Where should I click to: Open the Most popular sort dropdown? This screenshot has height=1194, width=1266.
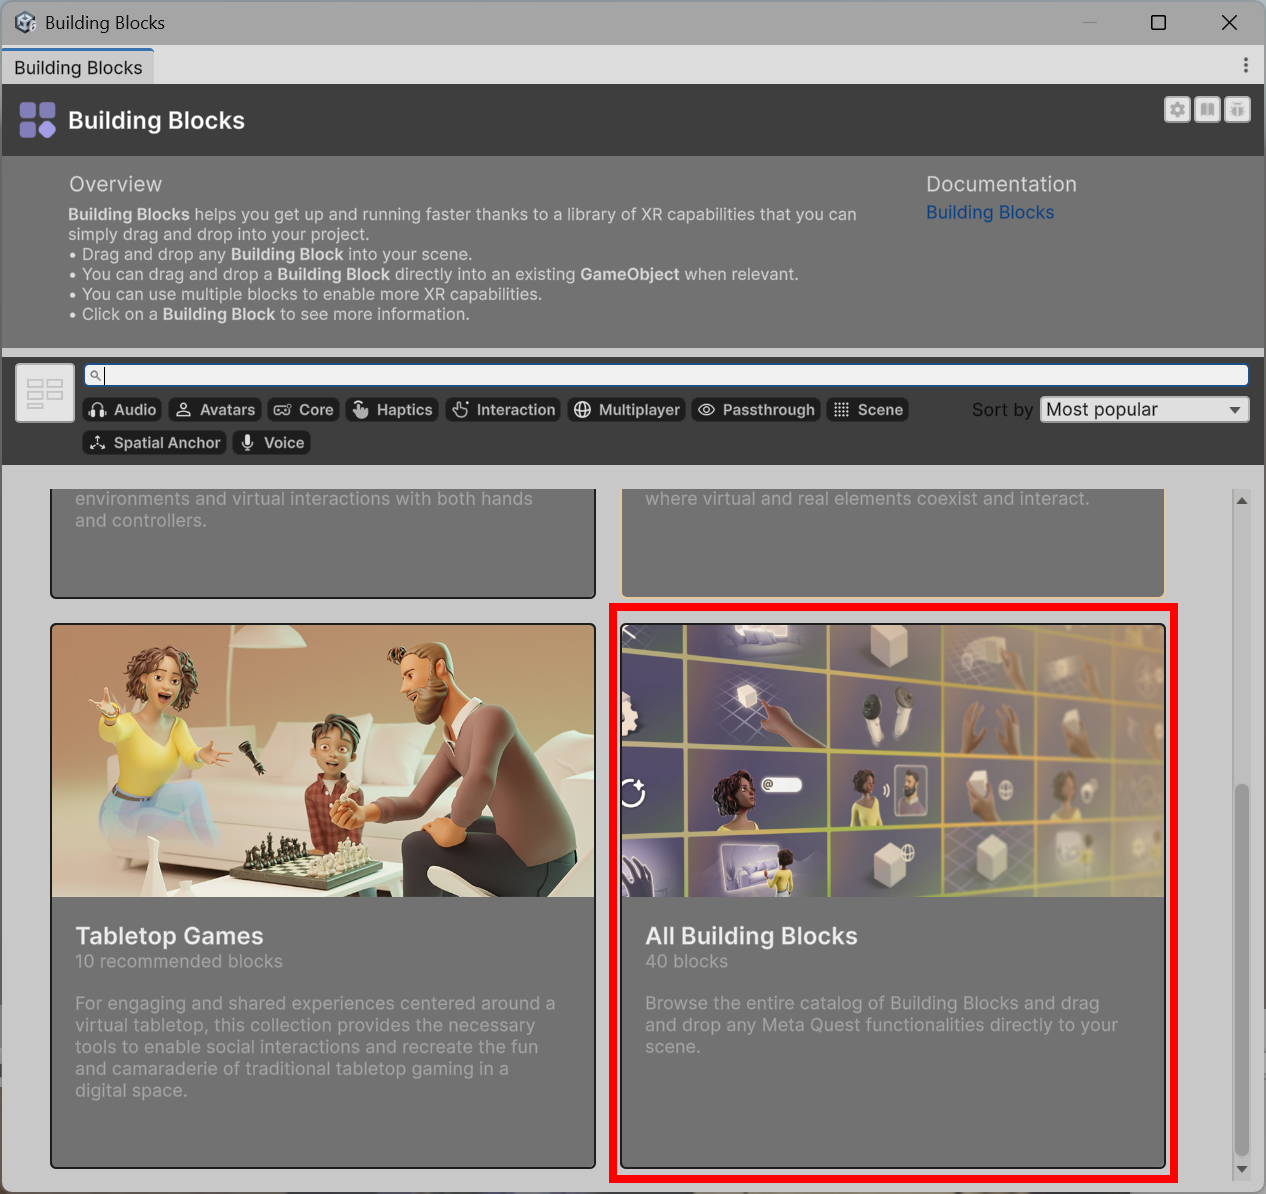(x=1144, y=410)
